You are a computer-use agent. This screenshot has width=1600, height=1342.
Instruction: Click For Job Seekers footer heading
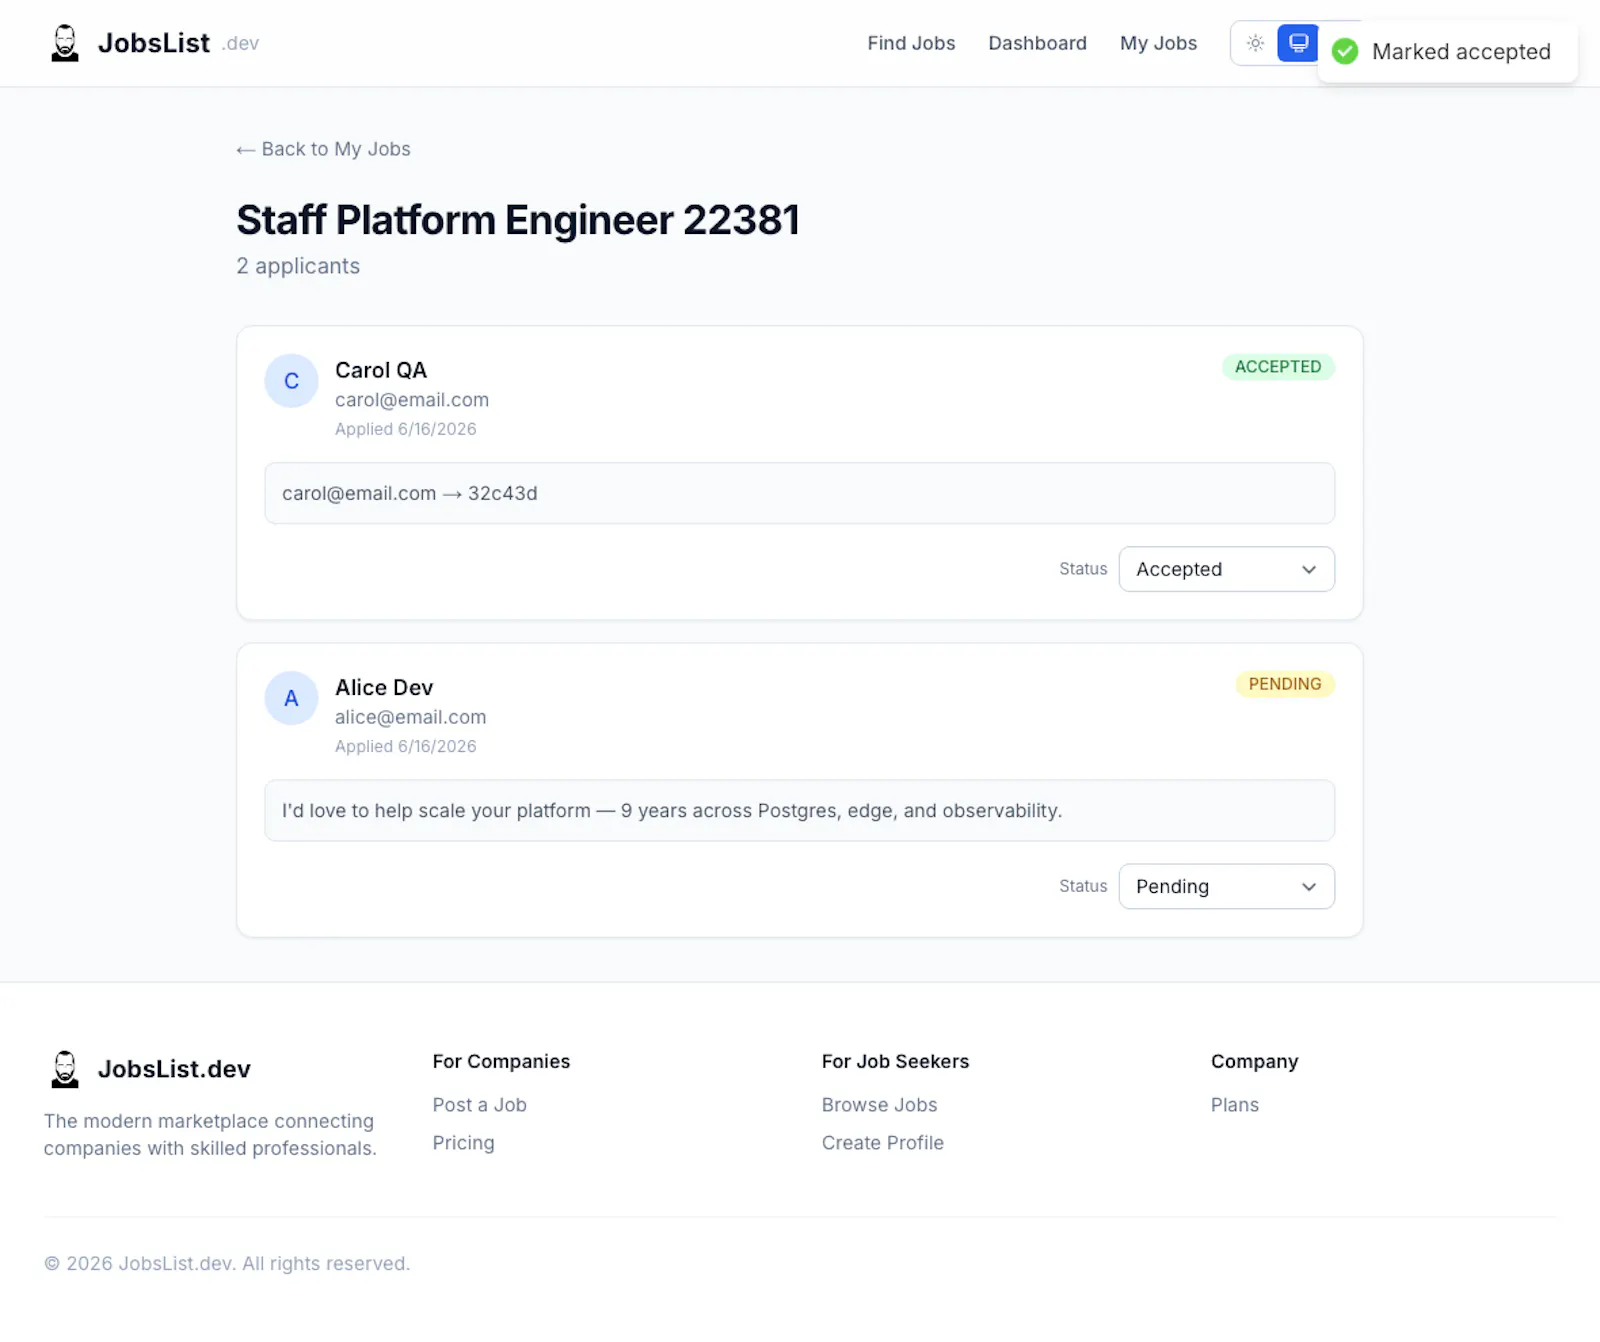click(x=895, y=1061)
